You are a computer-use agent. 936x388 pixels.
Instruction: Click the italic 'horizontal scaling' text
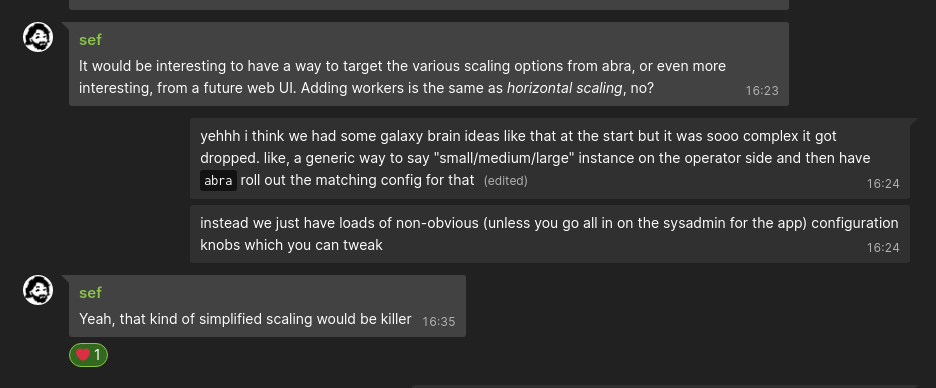pos(564,88)
